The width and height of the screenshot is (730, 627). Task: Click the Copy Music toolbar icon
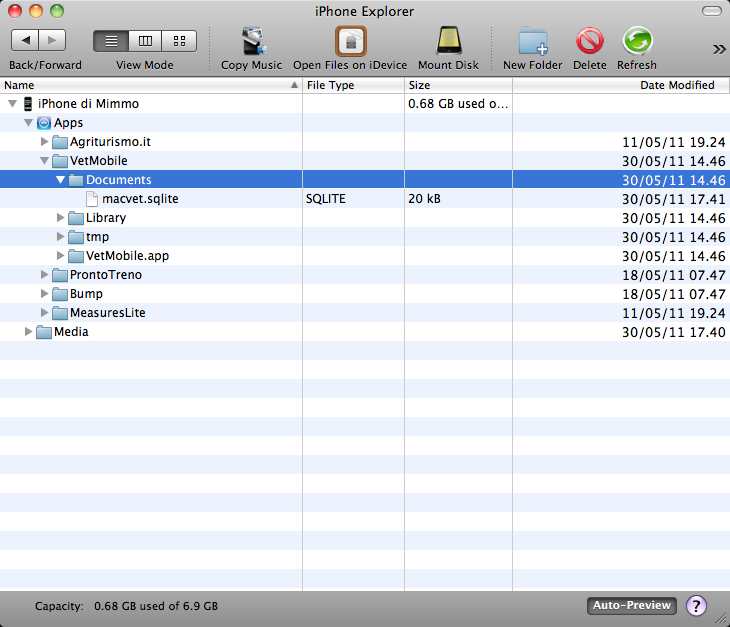tap(252, 41)
